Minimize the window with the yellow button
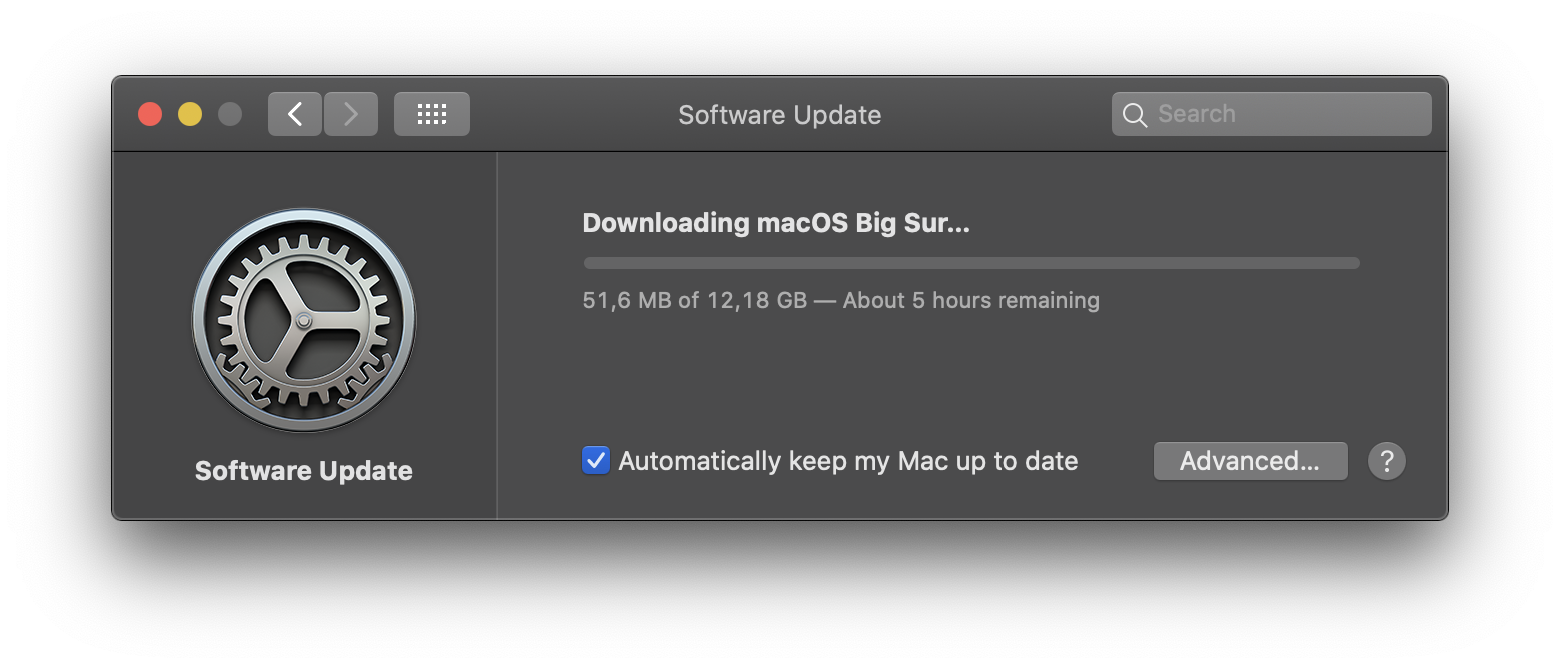Viewport: 1560px width, 668px height. coord(190,114)
